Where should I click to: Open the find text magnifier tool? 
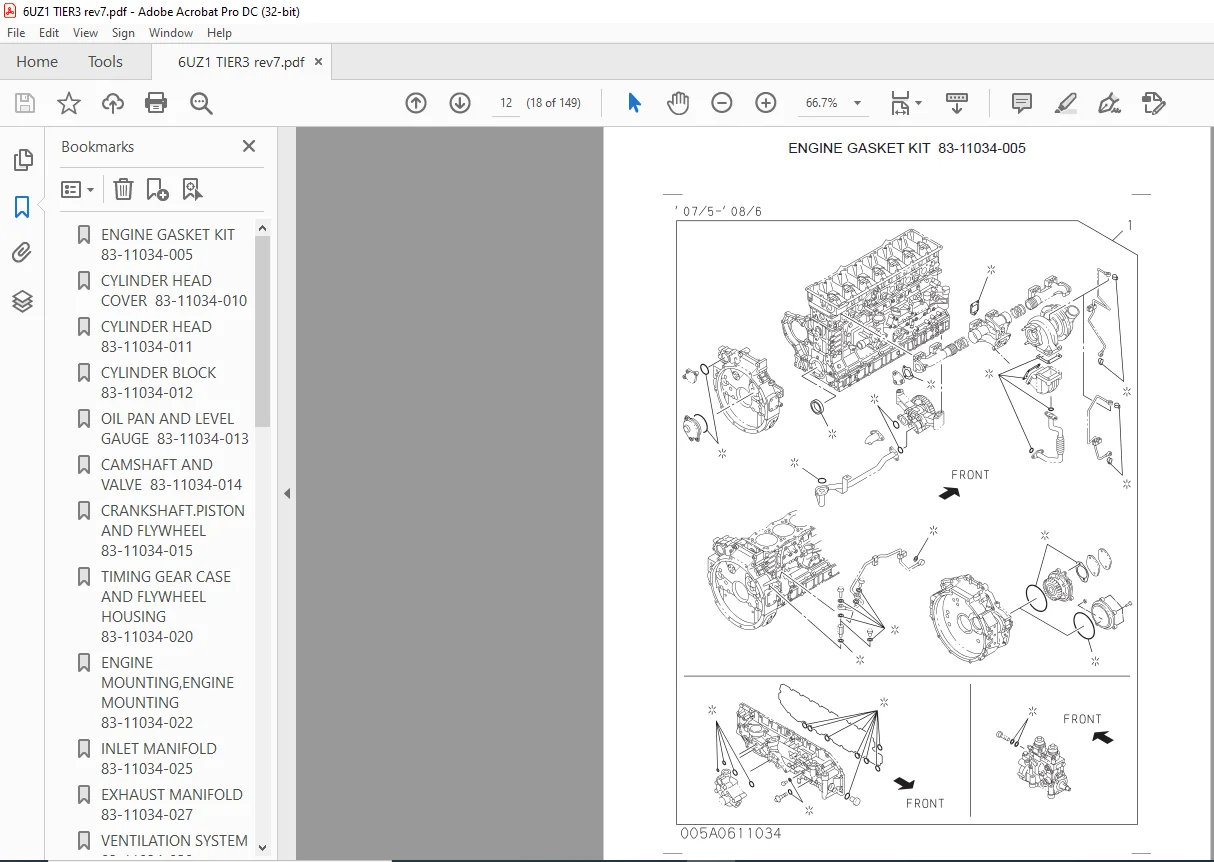point(201,103)
